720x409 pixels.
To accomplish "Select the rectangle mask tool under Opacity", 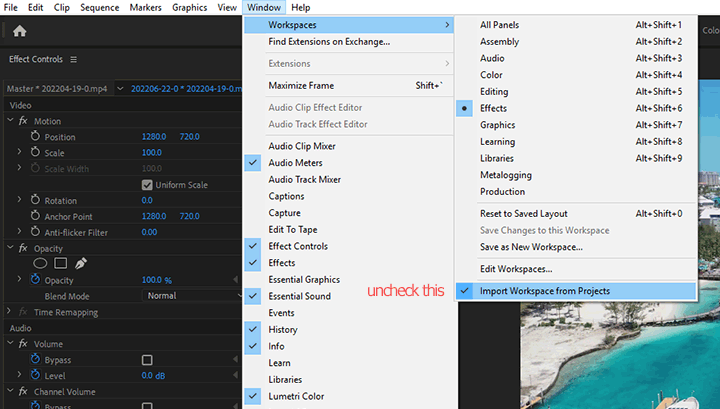I will coord(60,263).
